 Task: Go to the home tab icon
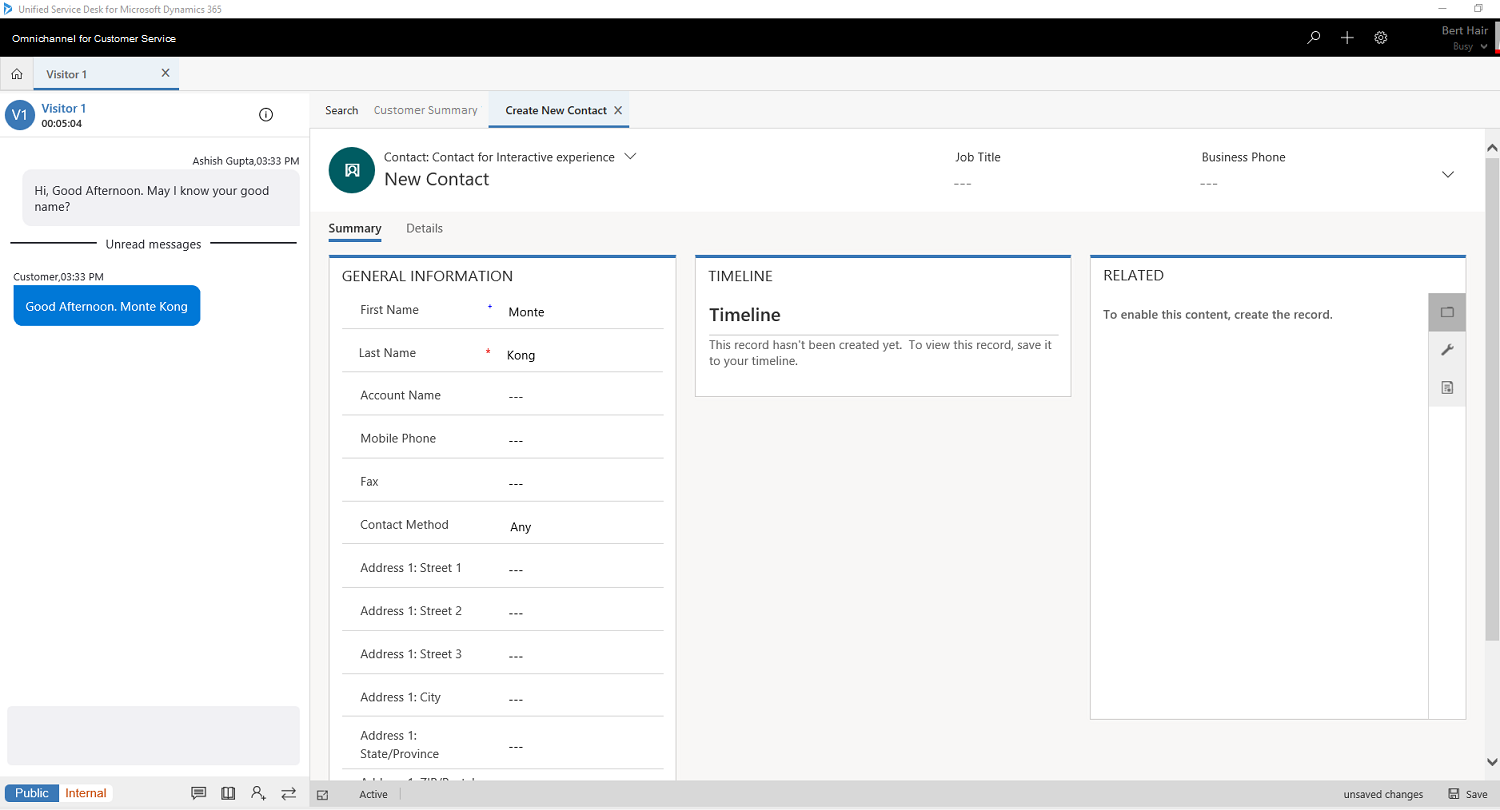[x=17, y=74]
